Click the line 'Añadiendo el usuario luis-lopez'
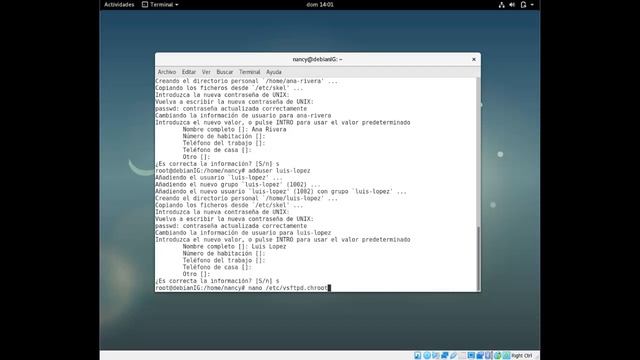This screenshot has height=360, width=640. pyautogui.click(x=219, y=178)
